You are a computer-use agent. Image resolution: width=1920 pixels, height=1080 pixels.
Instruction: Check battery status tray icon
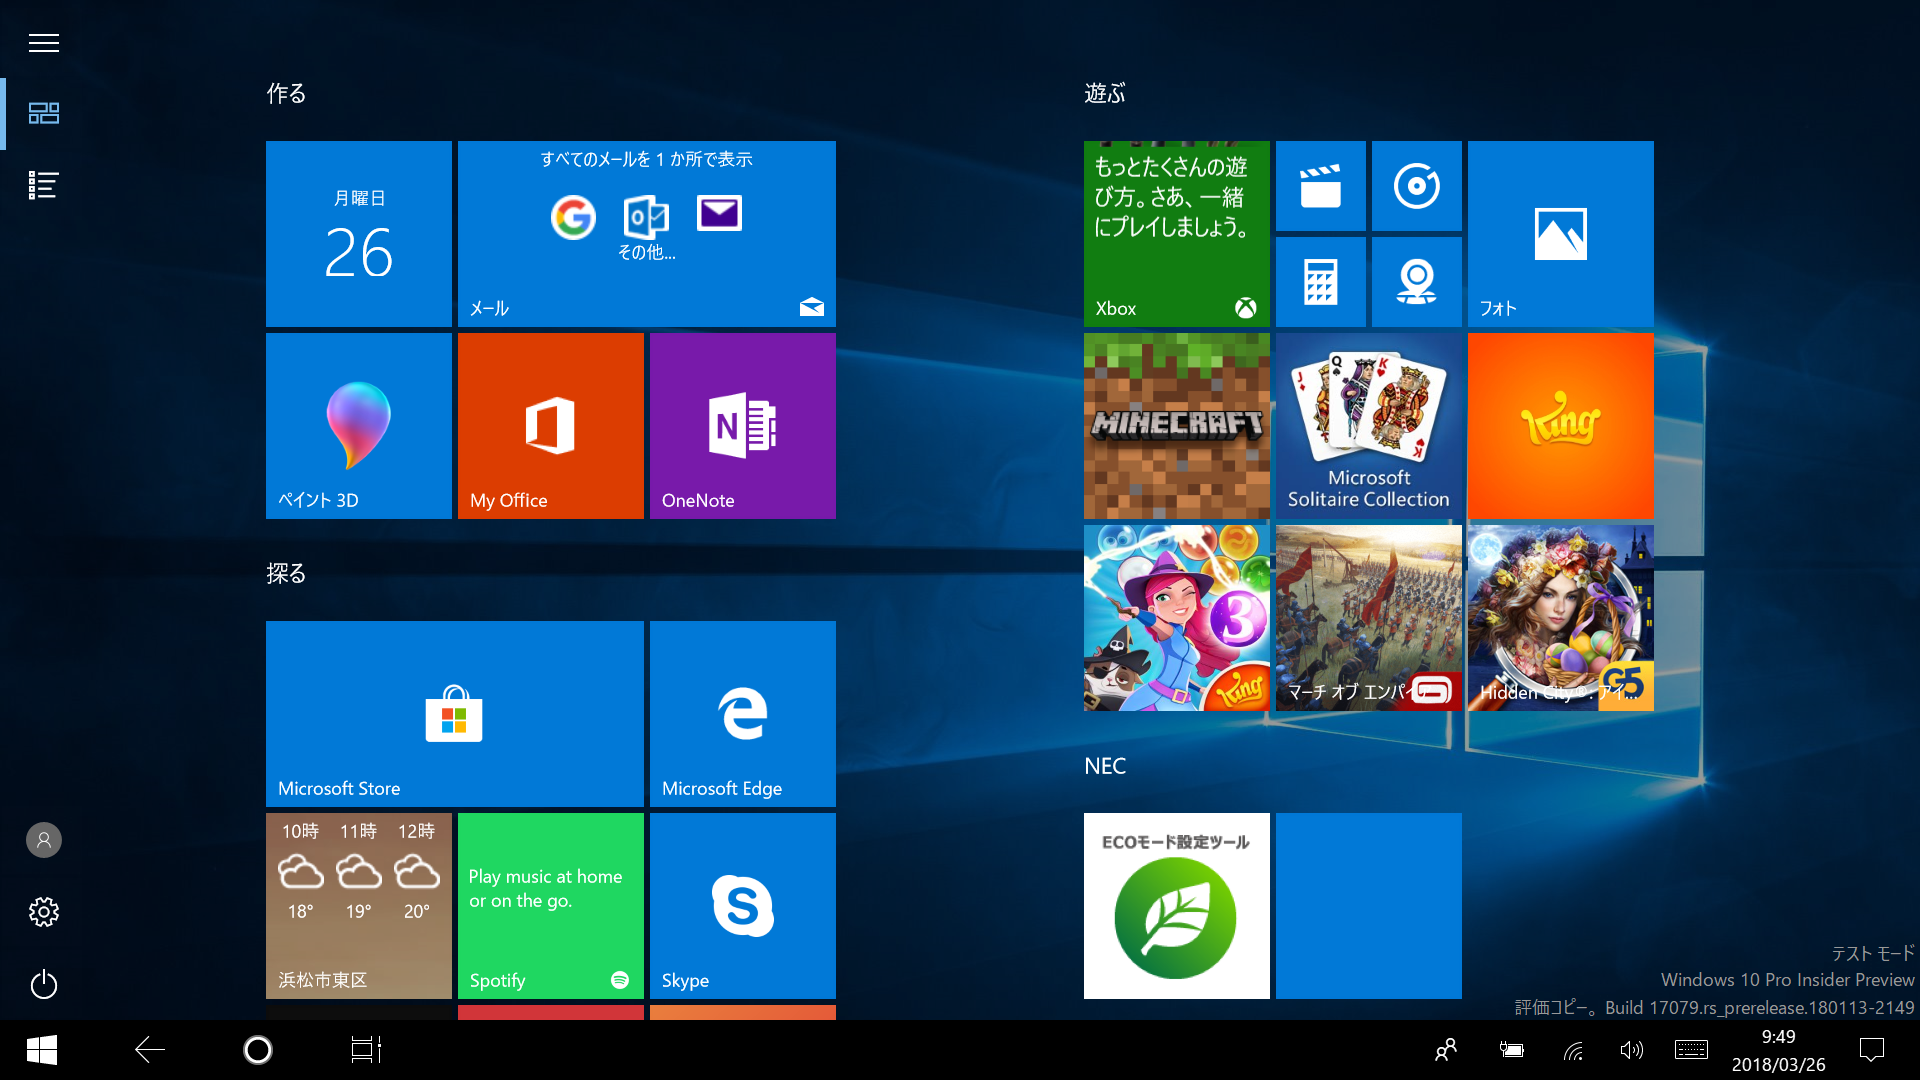click(x=1511, y=1050)
